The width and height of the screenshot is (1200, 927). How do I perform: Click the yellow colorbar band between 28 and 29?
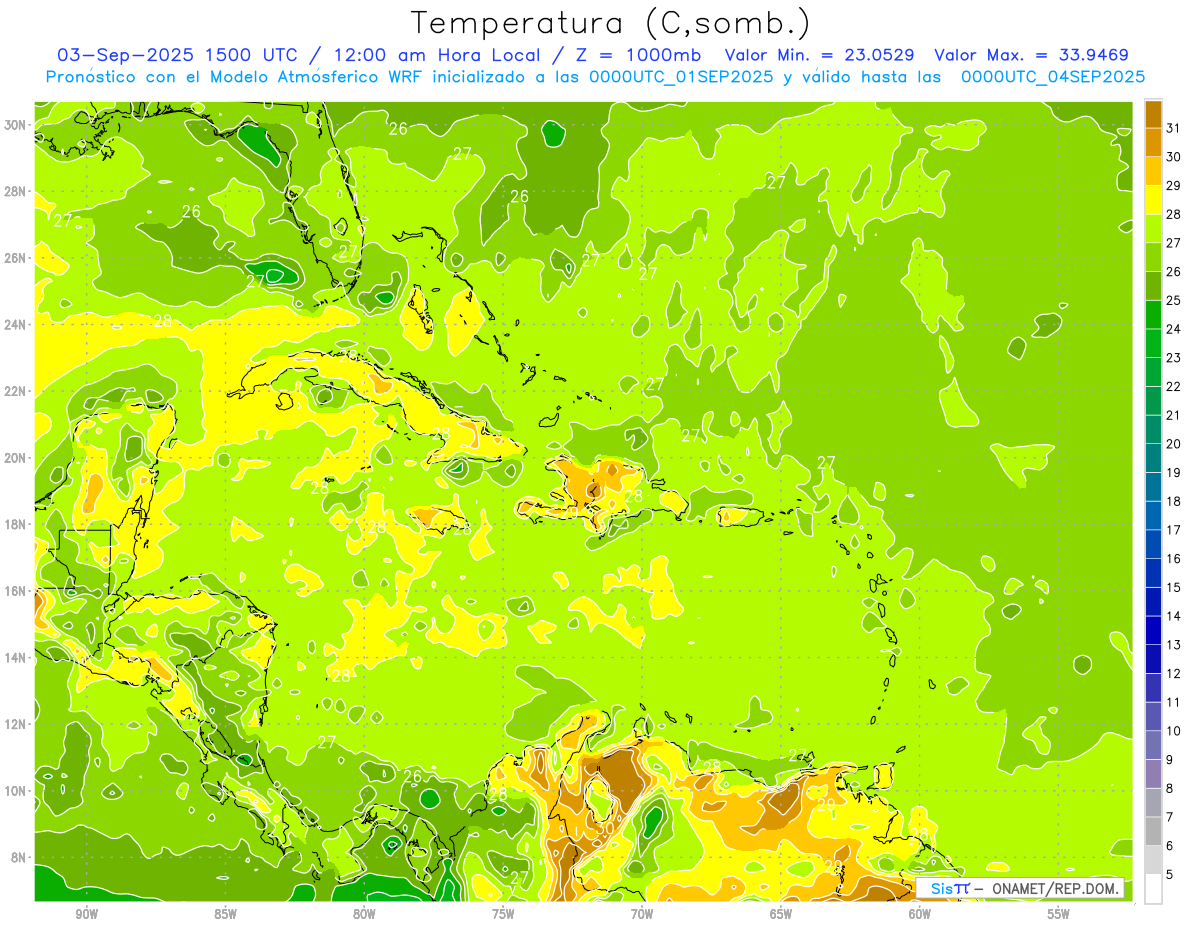(1153, 200)
